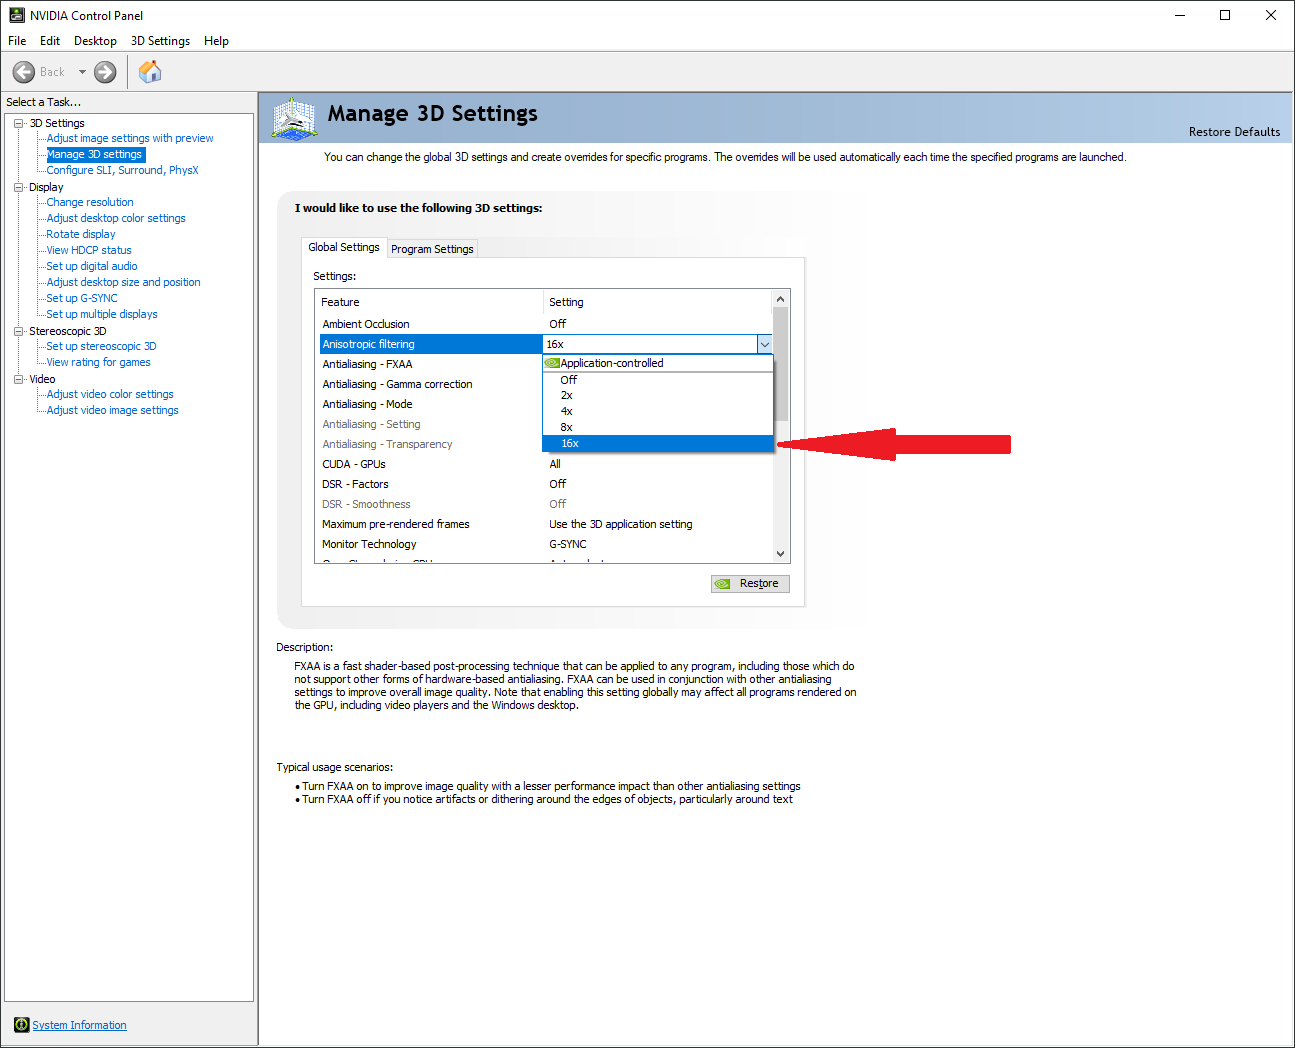Select Maximum pre-rendered frames row

coord(544,524)
